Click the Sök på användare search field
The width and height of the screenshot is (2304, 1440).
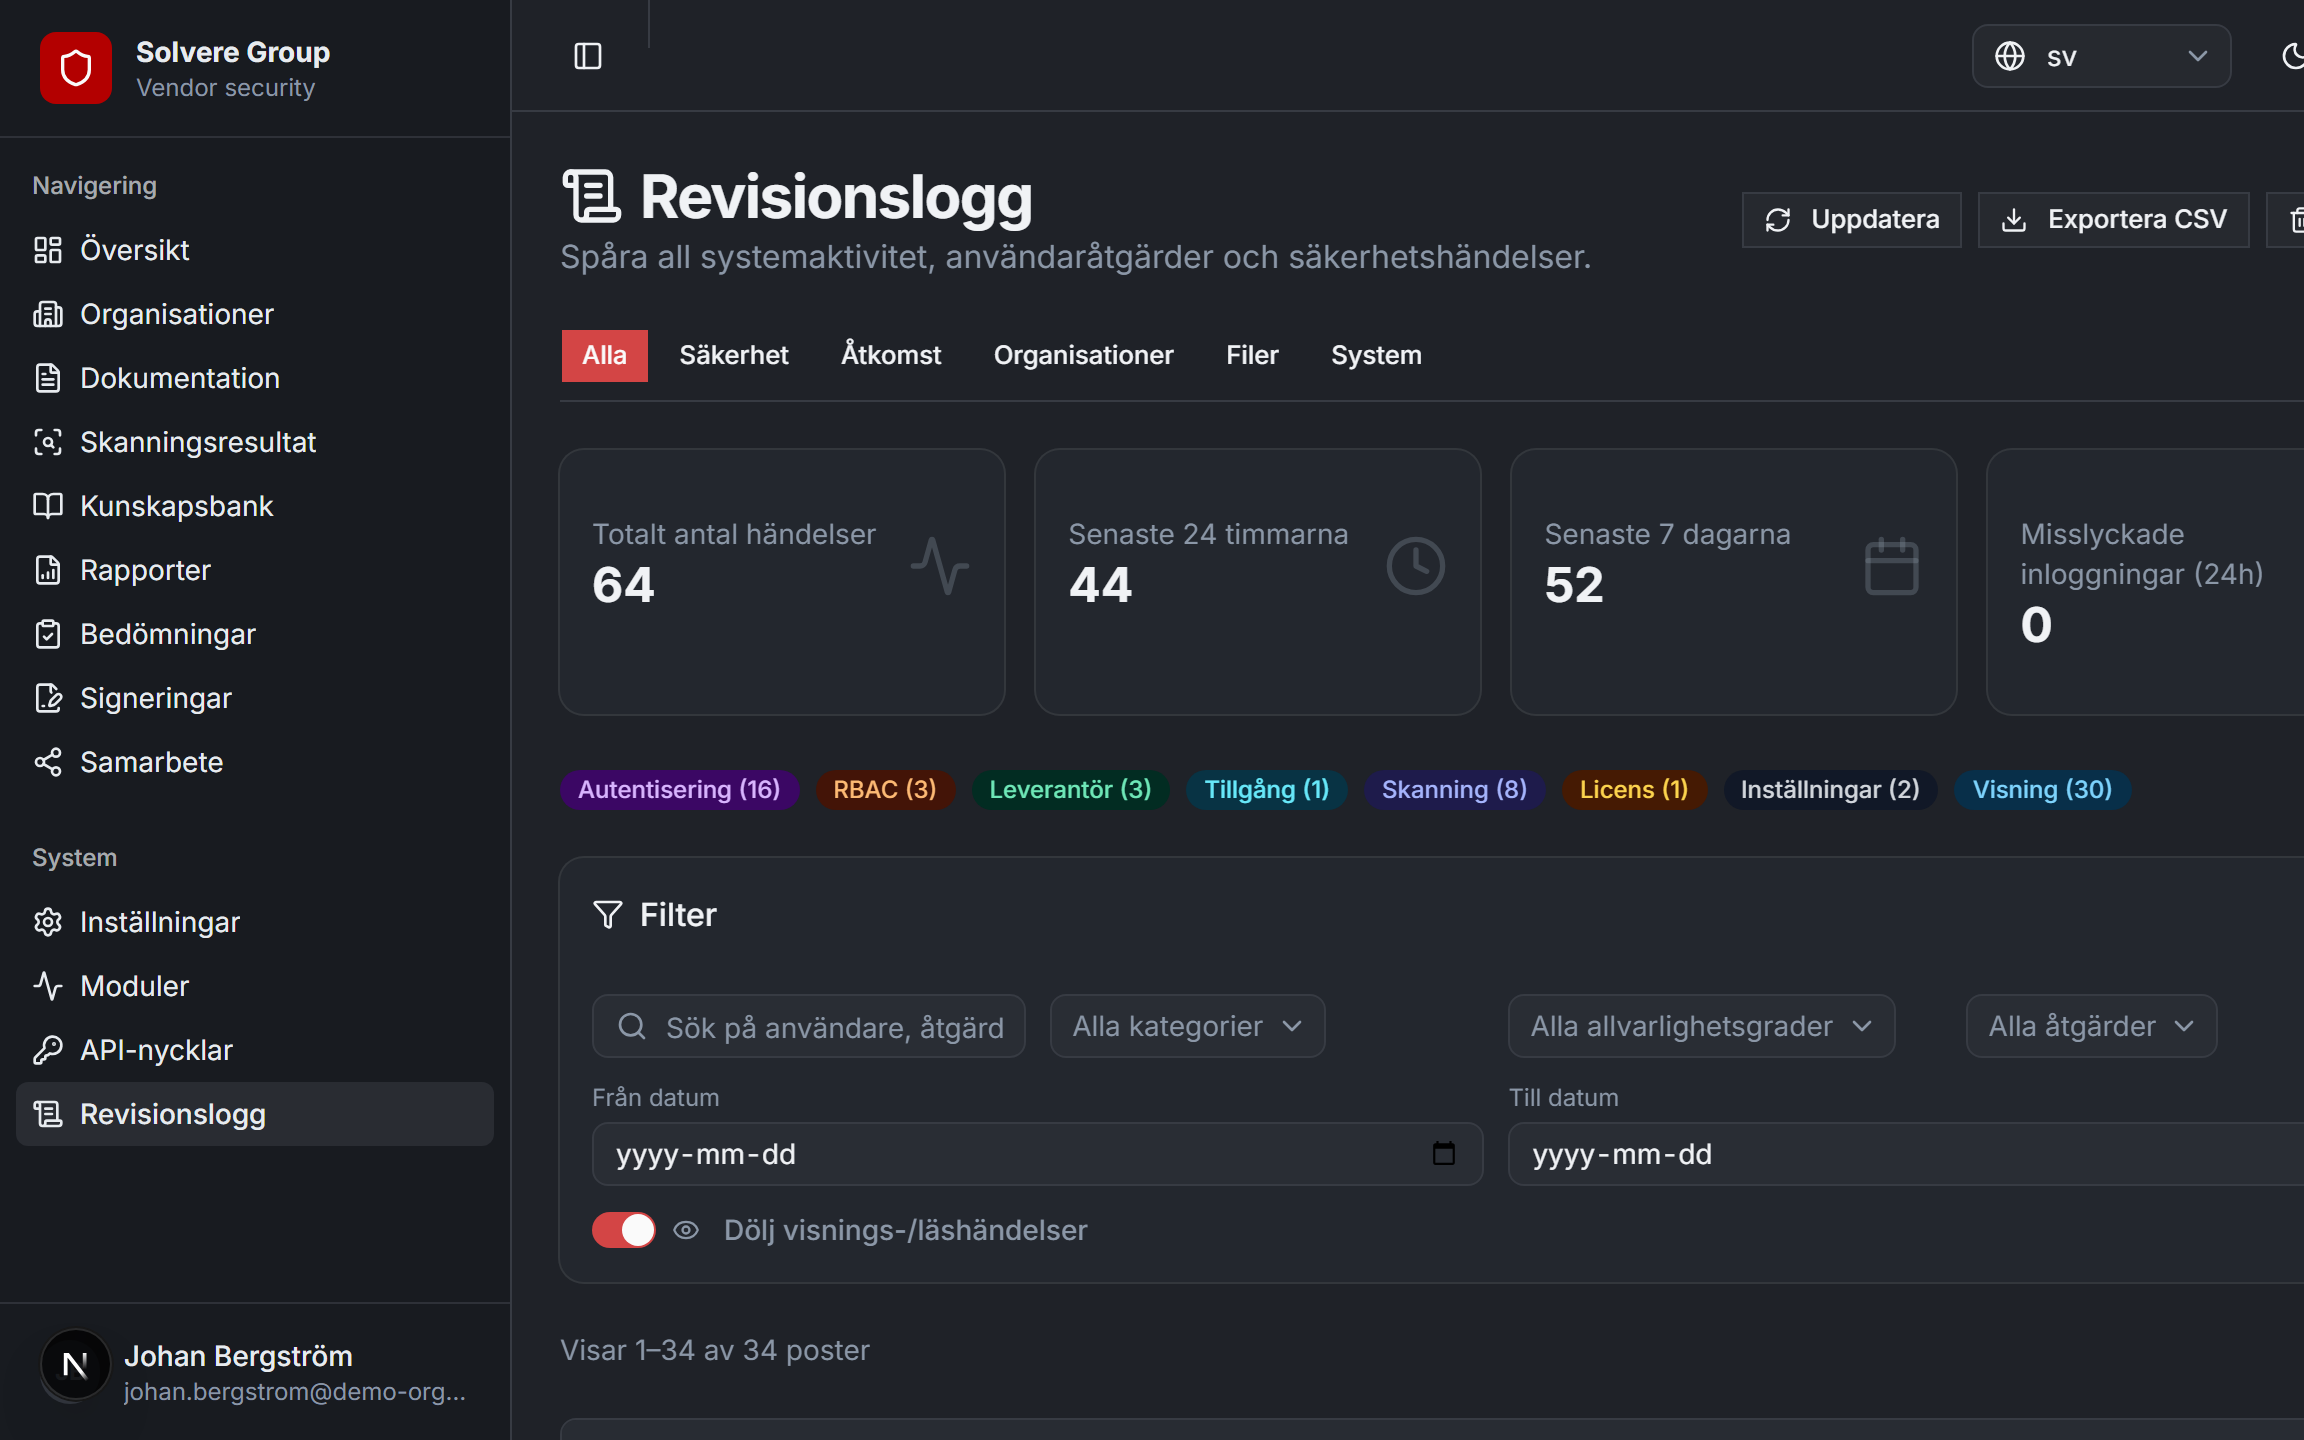(809, 1026)
